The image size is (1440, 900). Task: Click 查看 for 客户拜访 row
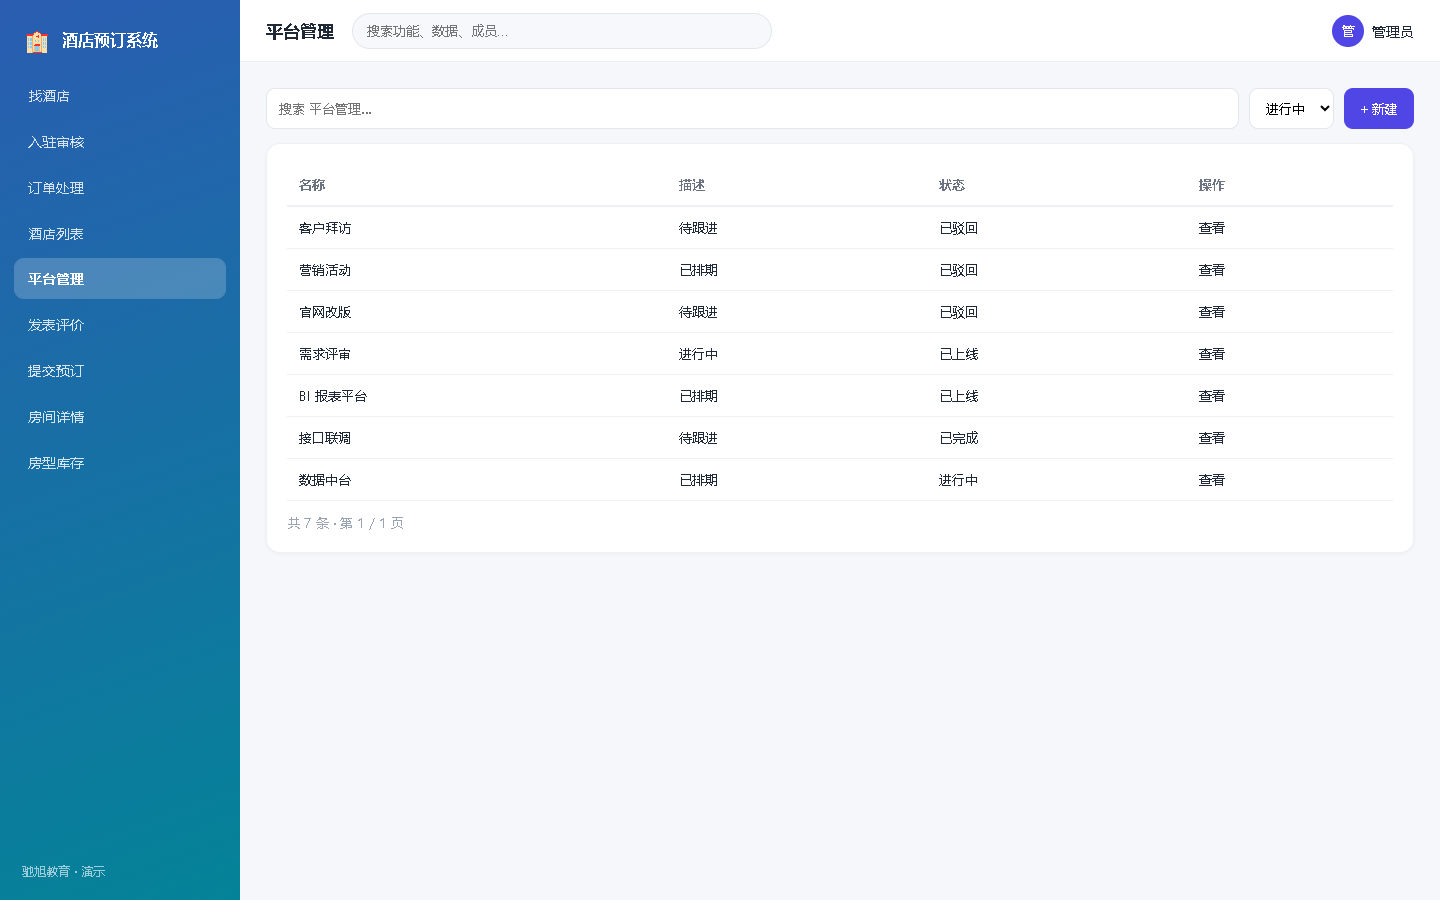(1212, 228)
